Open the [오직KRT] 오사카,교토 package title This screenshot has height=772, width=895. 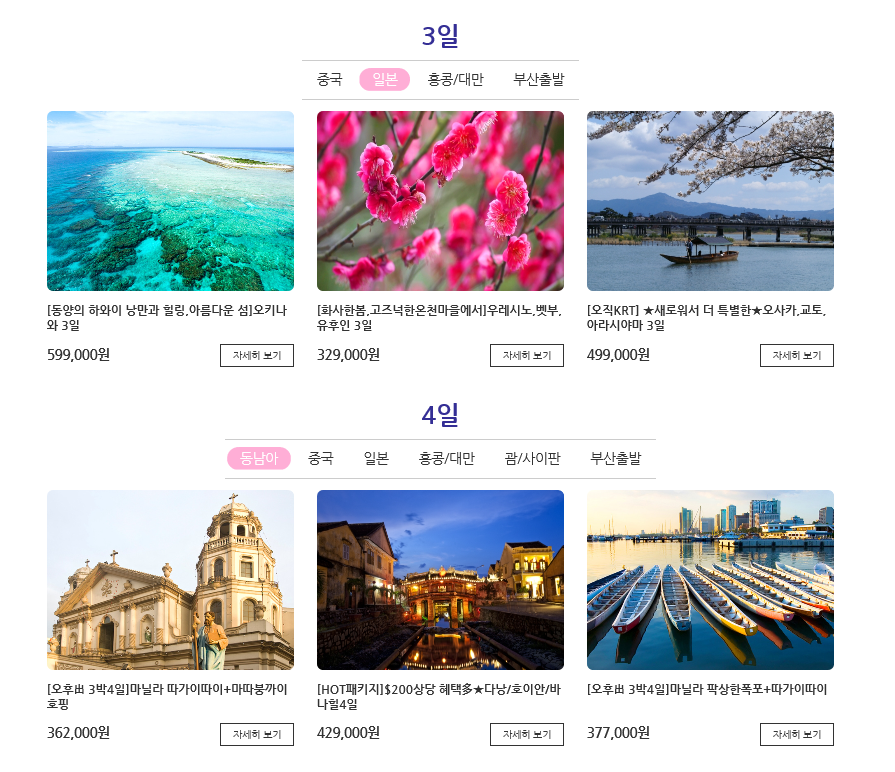click(x=707, y=318)
